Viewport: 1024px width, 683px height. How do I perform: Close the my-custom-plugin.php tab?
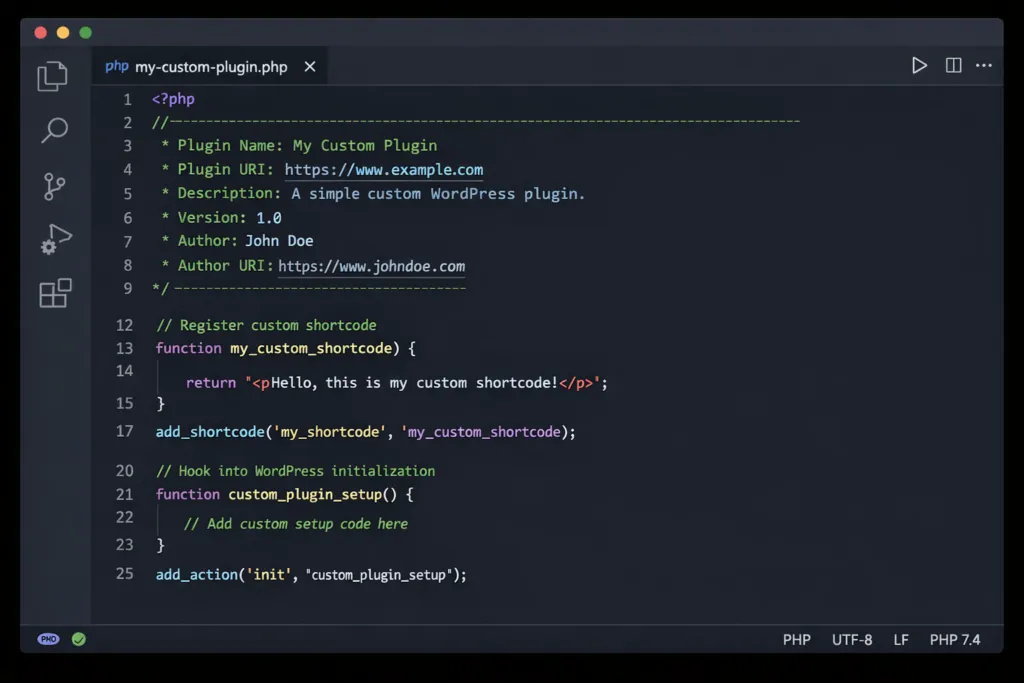[310, 67]
